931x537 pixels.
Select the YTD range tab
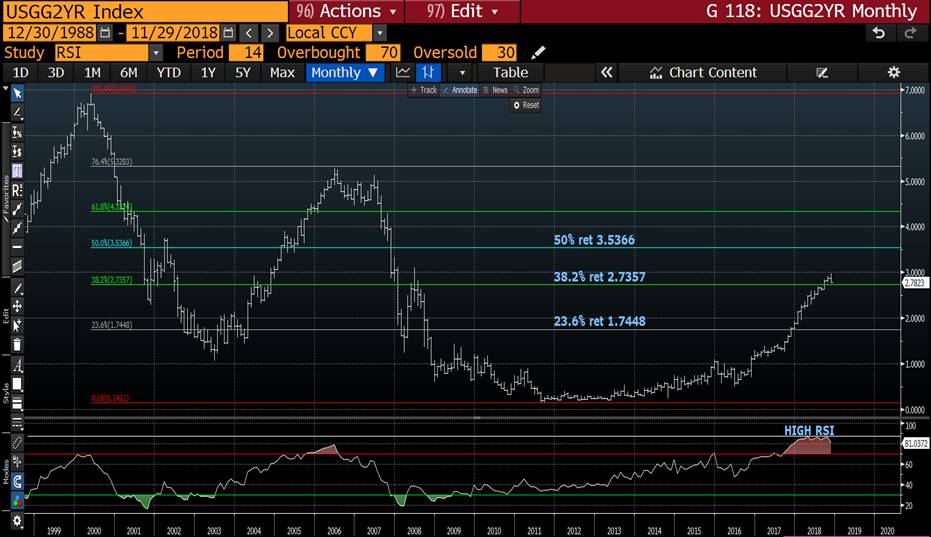(168, 72)
